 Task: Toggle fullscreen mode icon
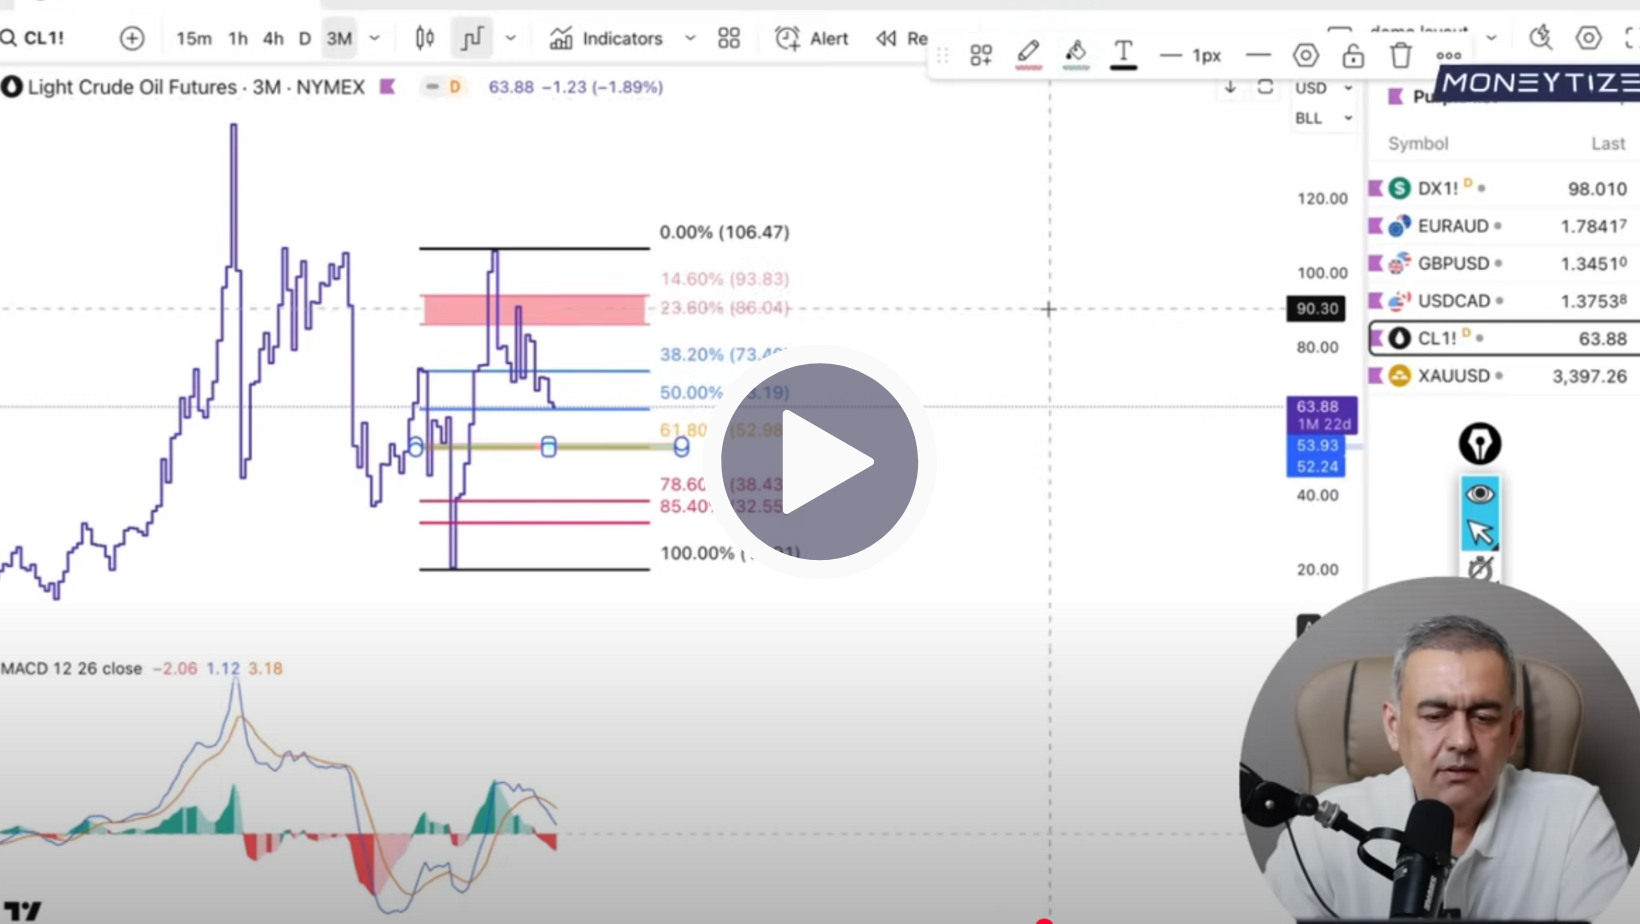pos(1632,38)
